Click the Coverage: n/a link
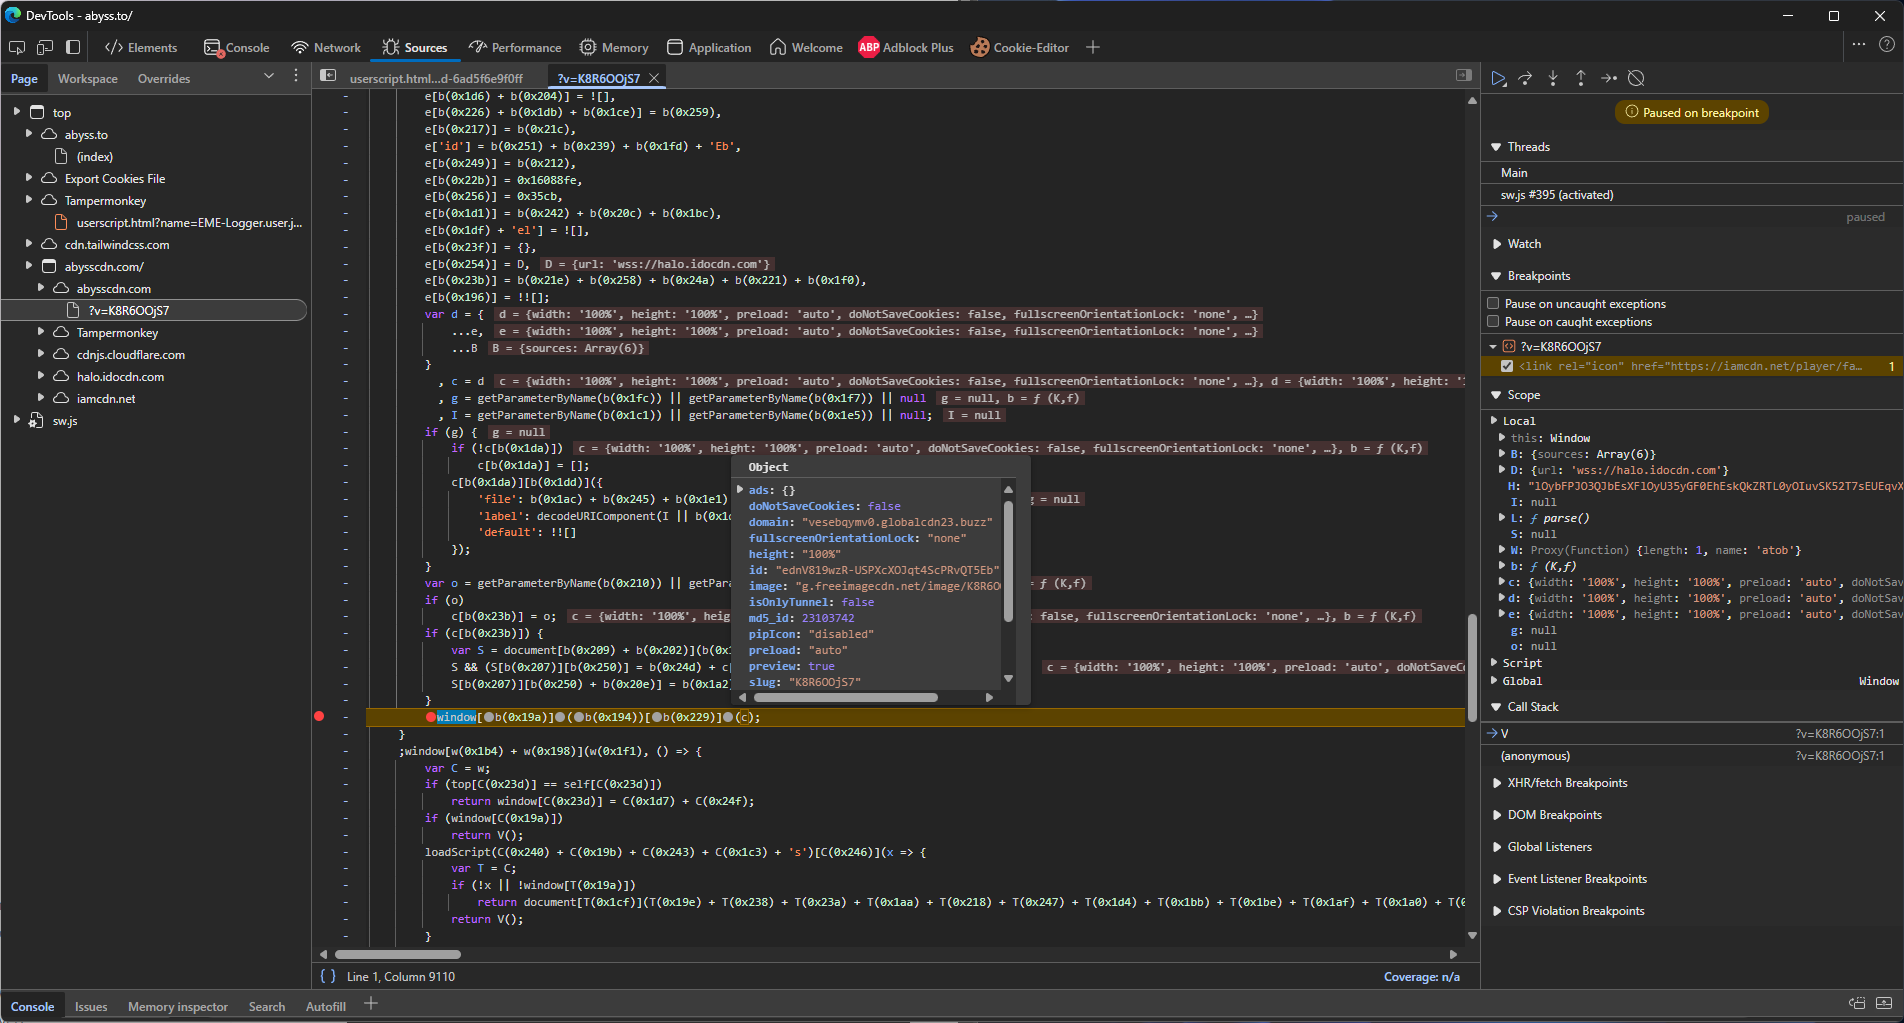The height and width of the screenshot is (1023, 1904). point(1421,977)
